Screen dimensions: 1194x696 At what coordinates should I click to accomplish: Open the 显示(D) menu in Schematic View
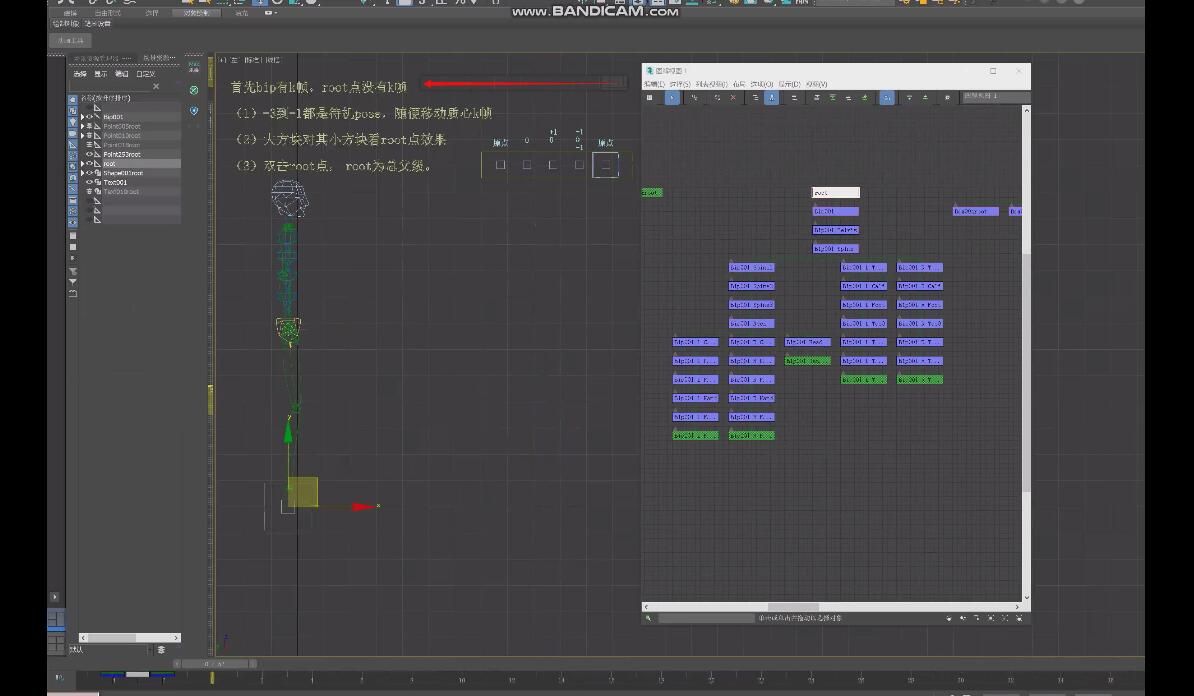pyautogui.click(x=789, y=85)
